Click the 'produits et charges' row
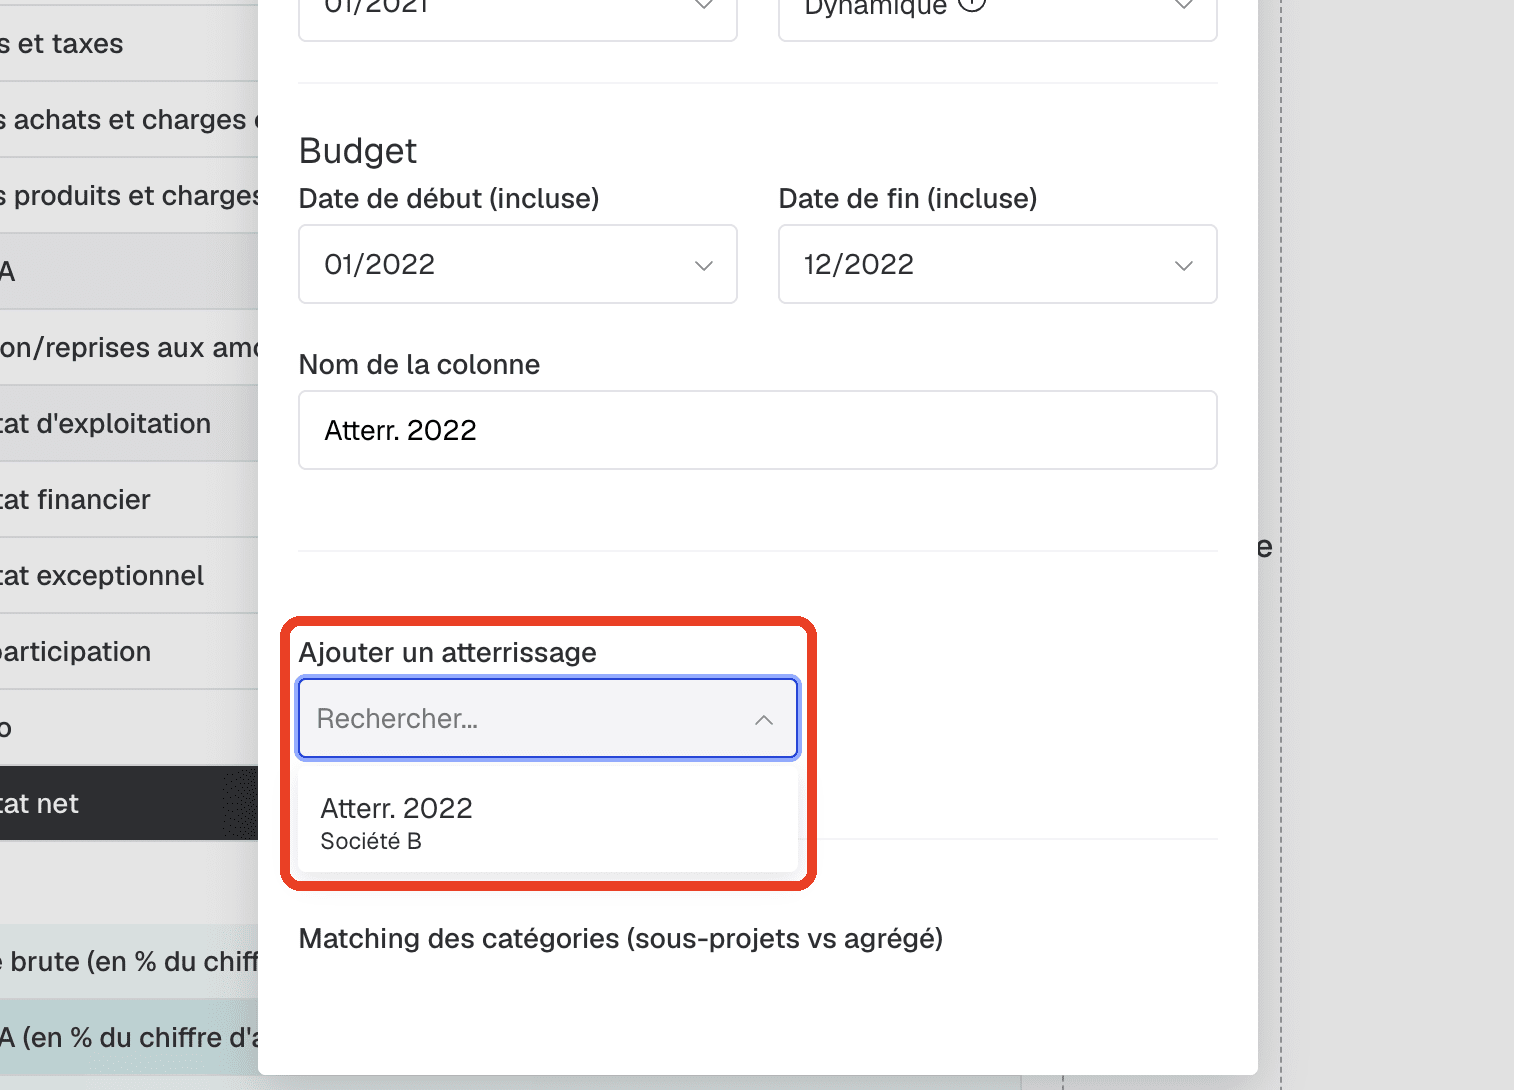 point(129,196)
